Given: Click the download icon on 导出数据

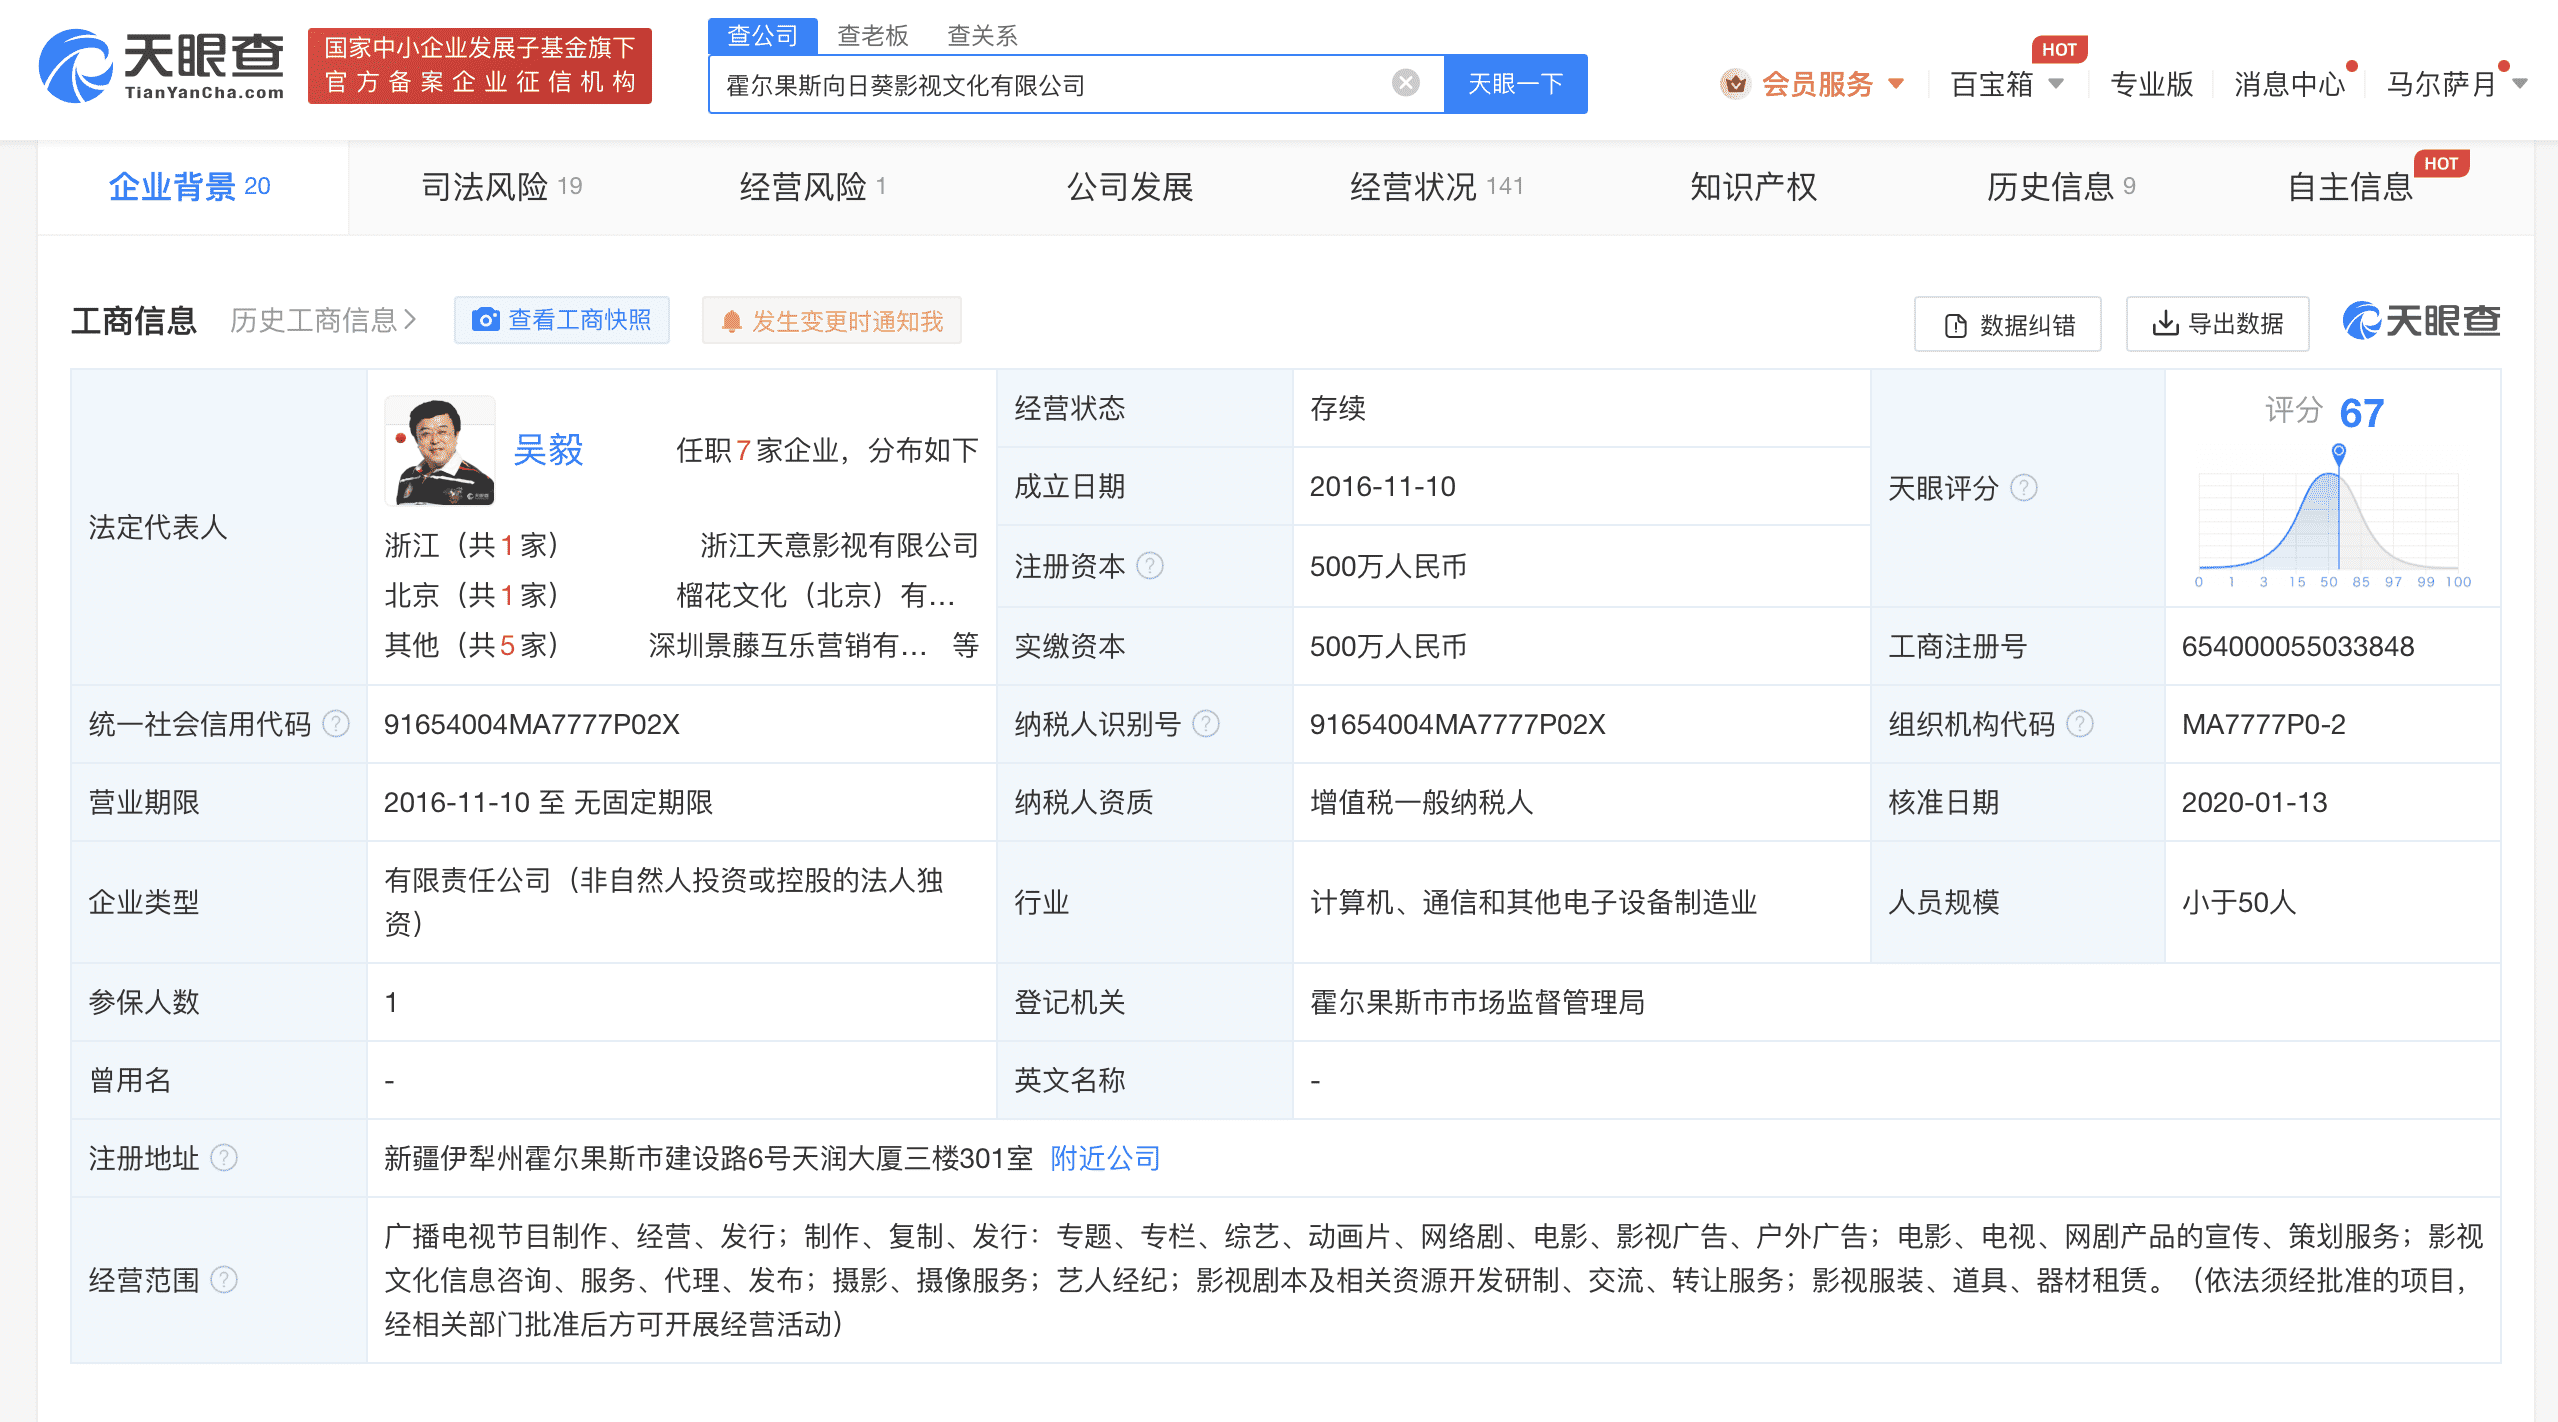Looking at the screenshot, I should click(2166, 323).
